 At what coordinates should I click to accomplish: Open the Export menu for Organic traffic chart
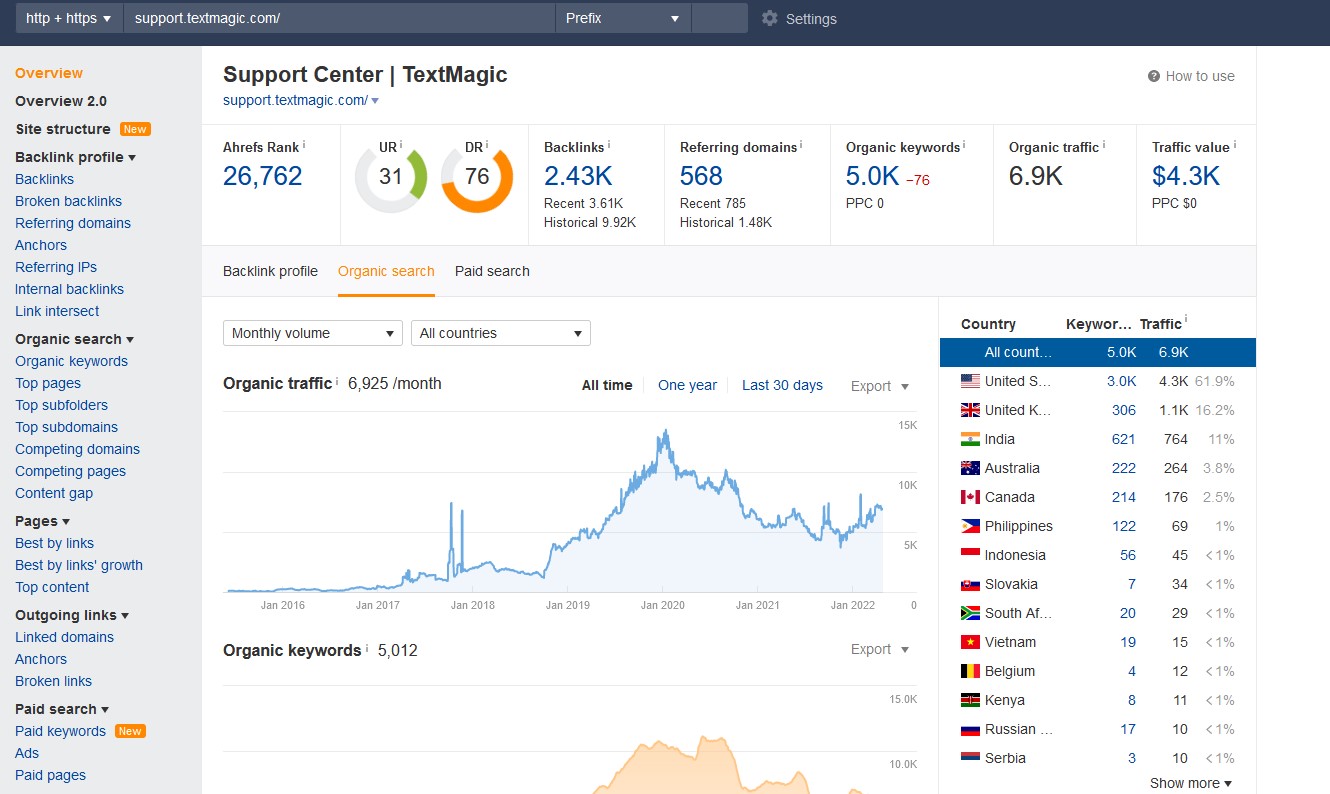[x=880, y=386]
